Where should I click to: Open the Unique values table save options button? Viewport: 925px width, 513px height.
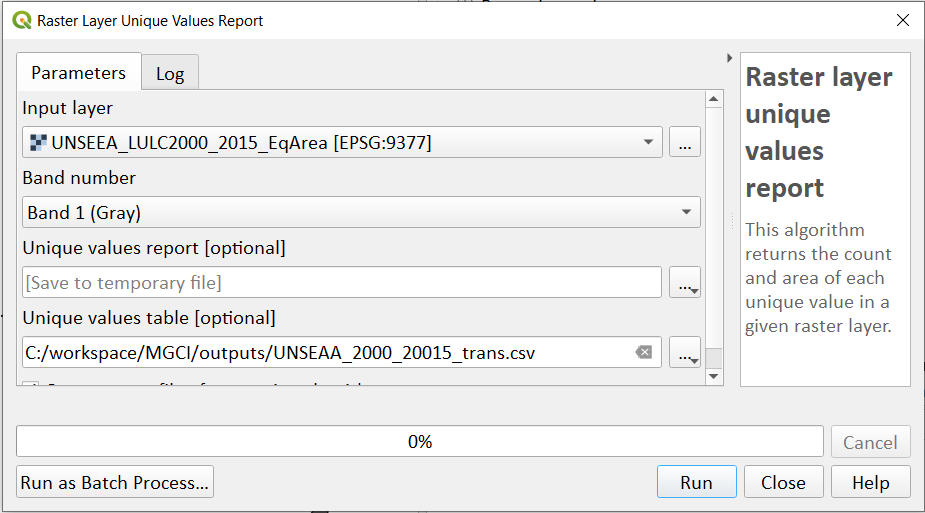(685, 352)
